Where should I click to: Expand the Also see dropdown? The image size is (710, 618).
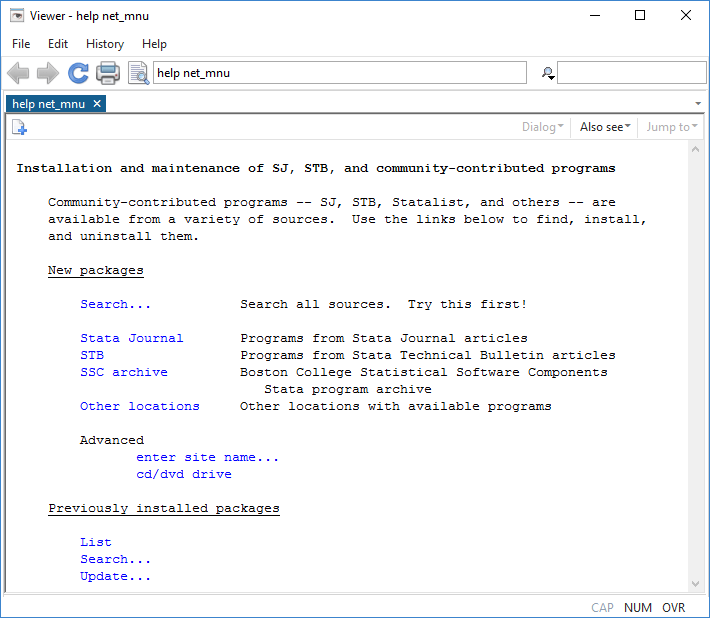(605, 127)
